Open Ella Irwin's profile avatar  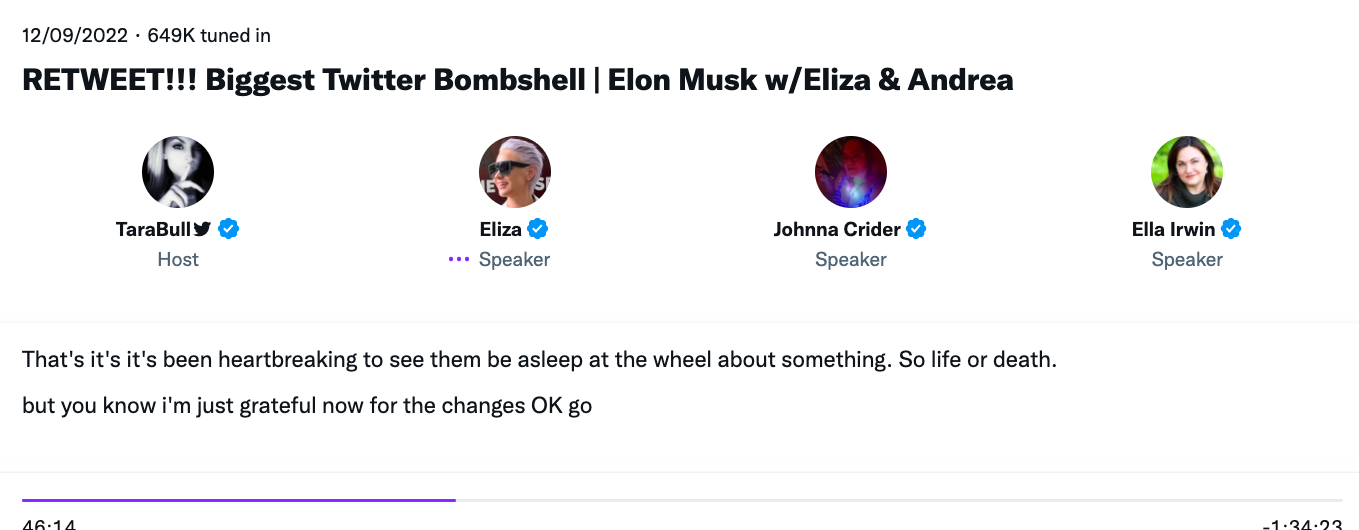tap(1187, 172)
